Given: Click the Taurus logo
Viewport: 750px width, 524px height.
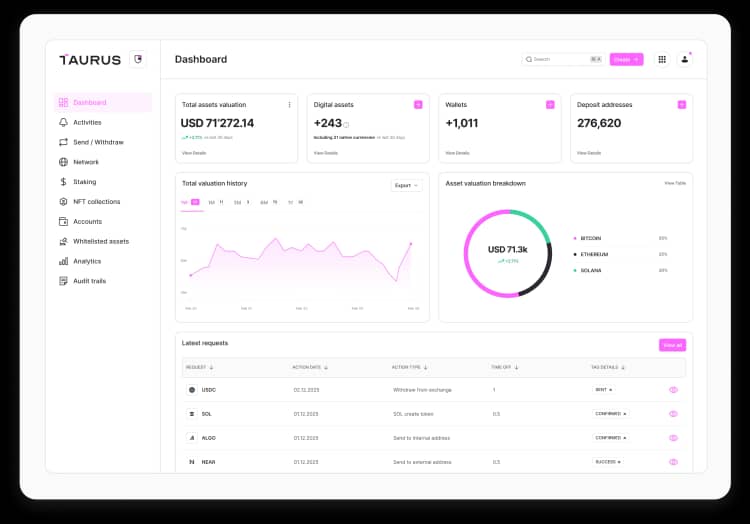Looking at the screenshot, I should [x=90, y=60].
